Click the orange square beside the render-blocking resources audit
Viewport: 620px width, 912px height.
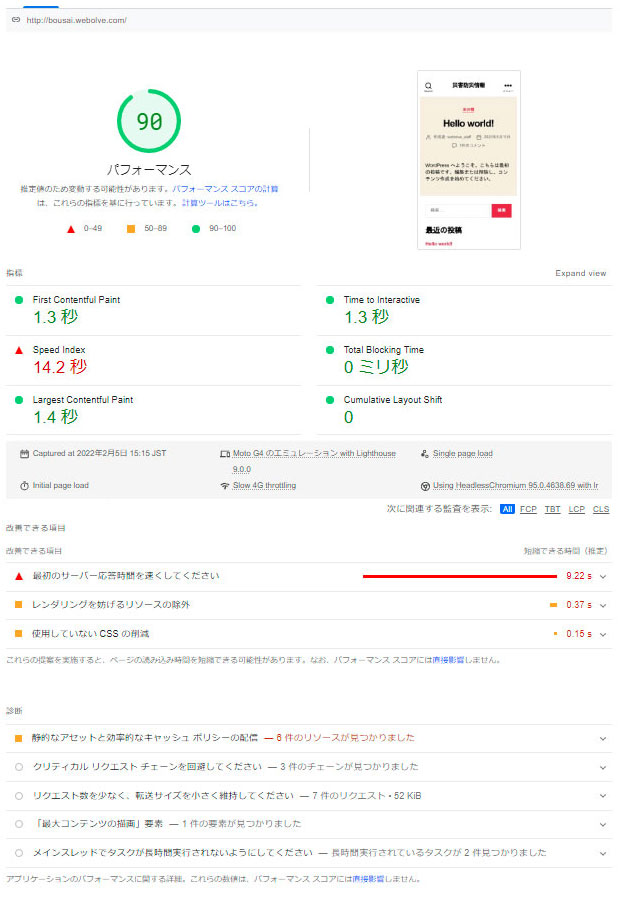pos(19,605)
